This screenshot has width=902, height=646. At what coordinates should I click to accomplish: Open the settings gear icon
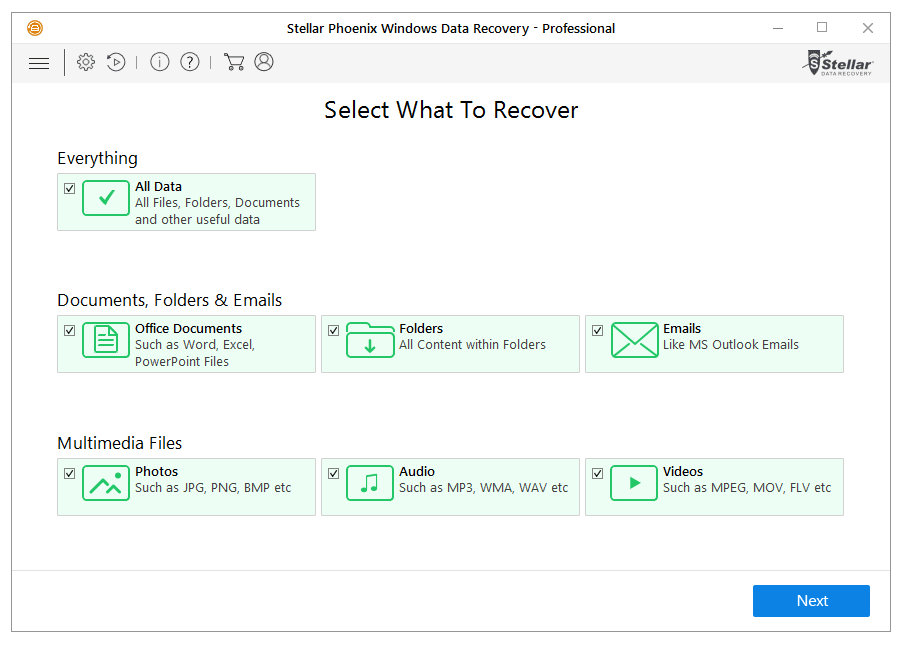pyautogui.click(x=86, y=62)
